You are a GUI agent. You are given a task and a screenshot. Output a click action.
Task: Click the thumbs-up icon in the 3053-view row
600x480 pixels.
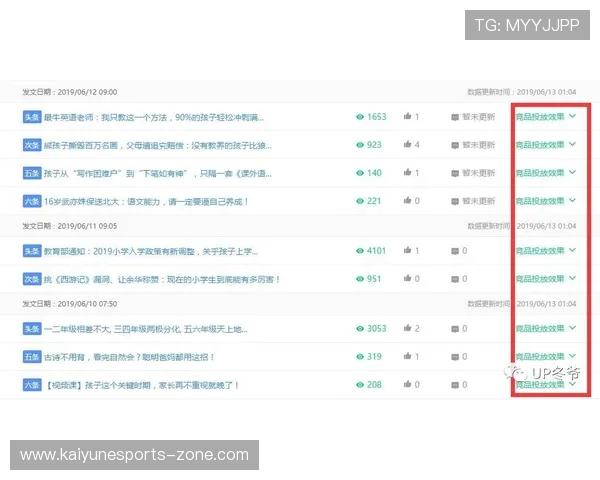[407, 328]
